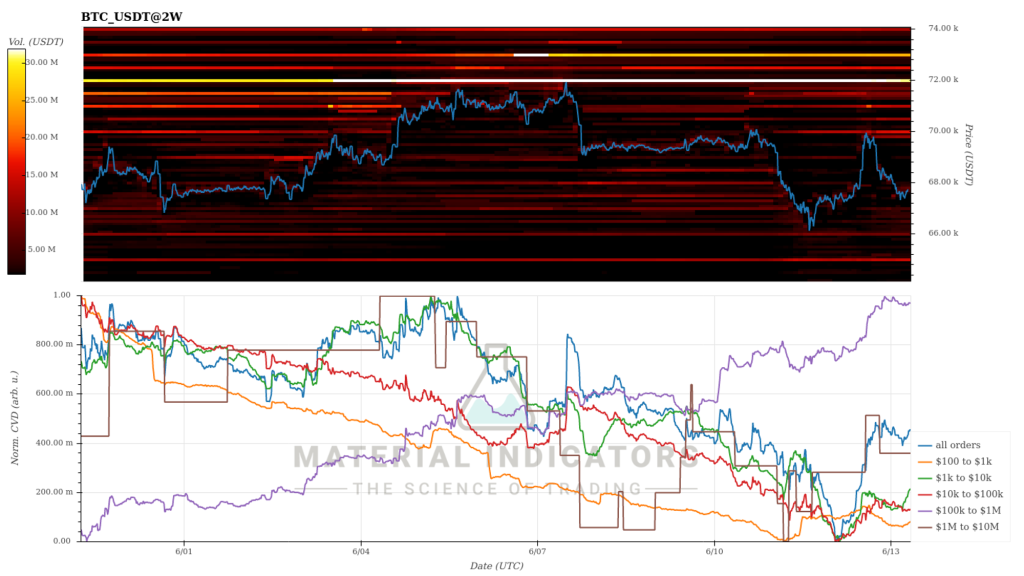This screenshot has height=576, width=1024.
Task: Click the "Price (USDT)" axis title
Action: pos(968,154)
